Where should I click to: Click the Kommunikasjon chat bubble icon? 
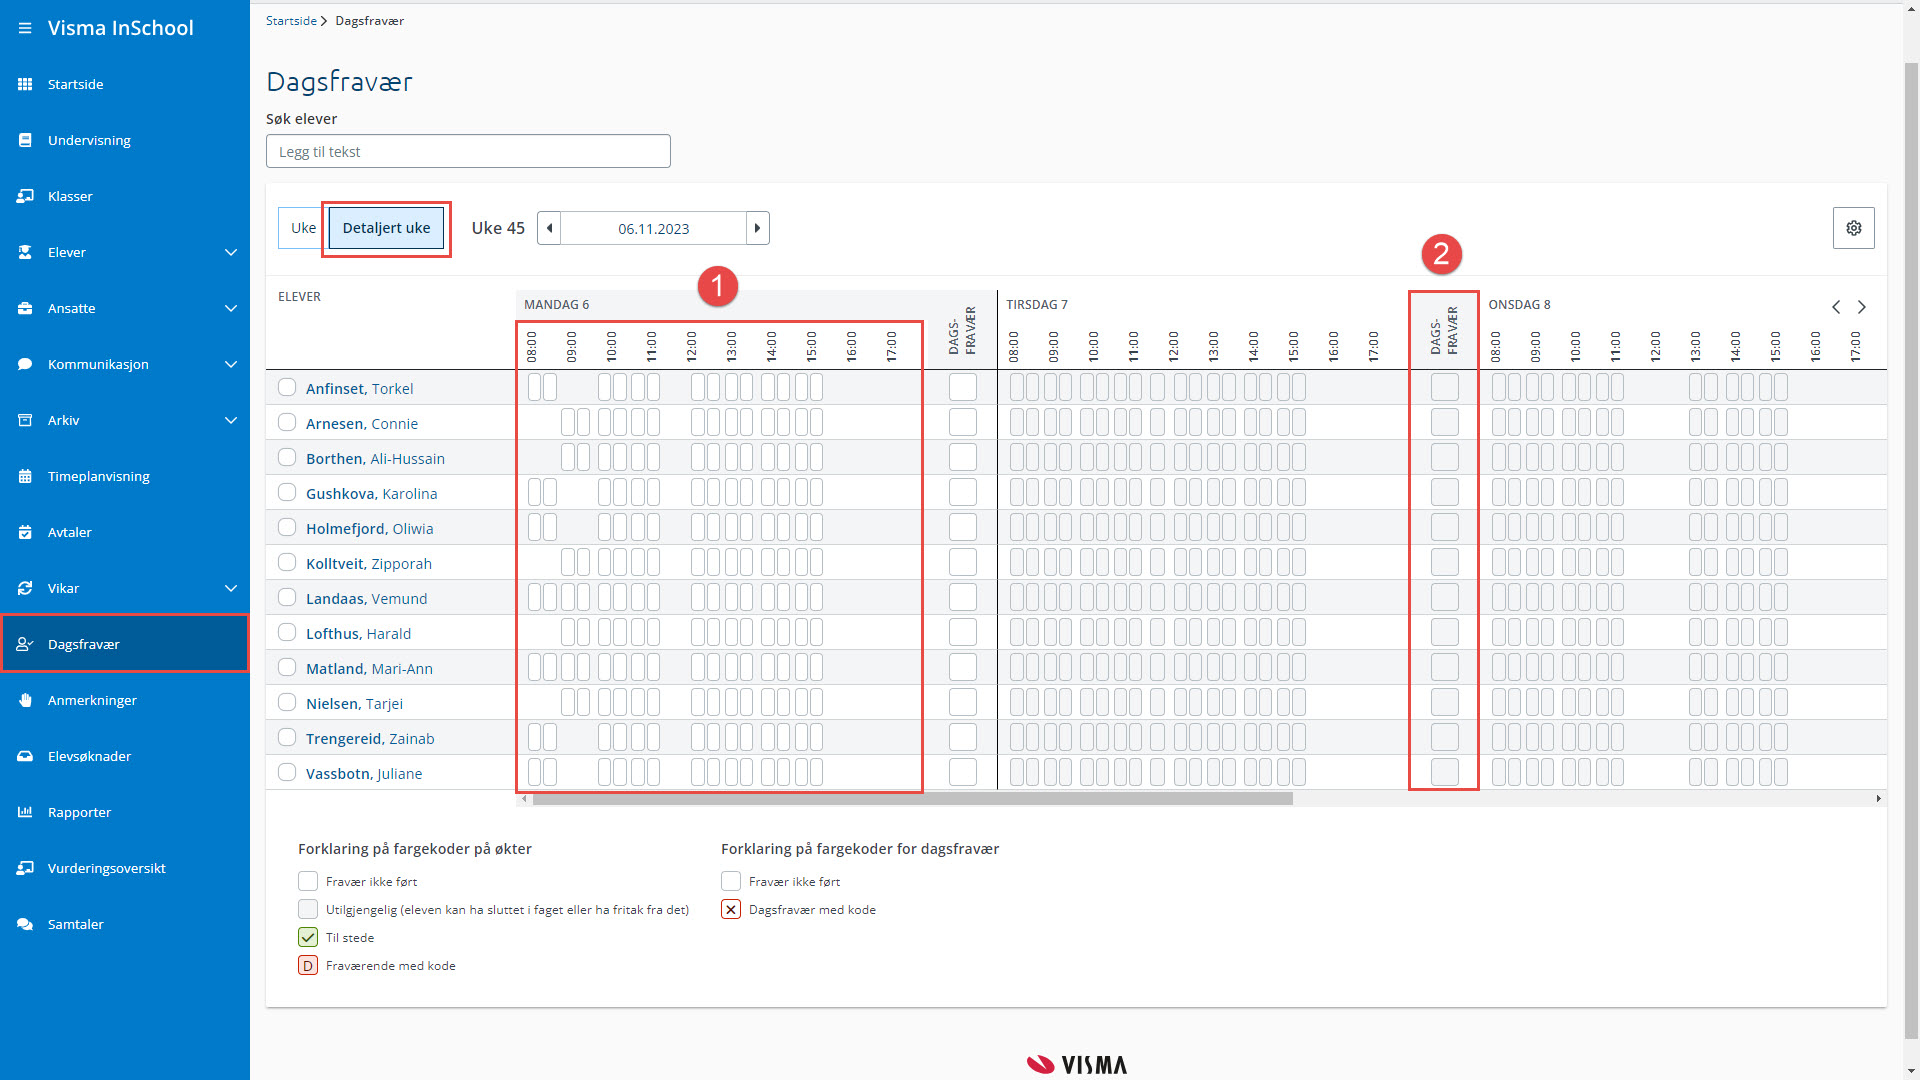[x=25, y=364]
